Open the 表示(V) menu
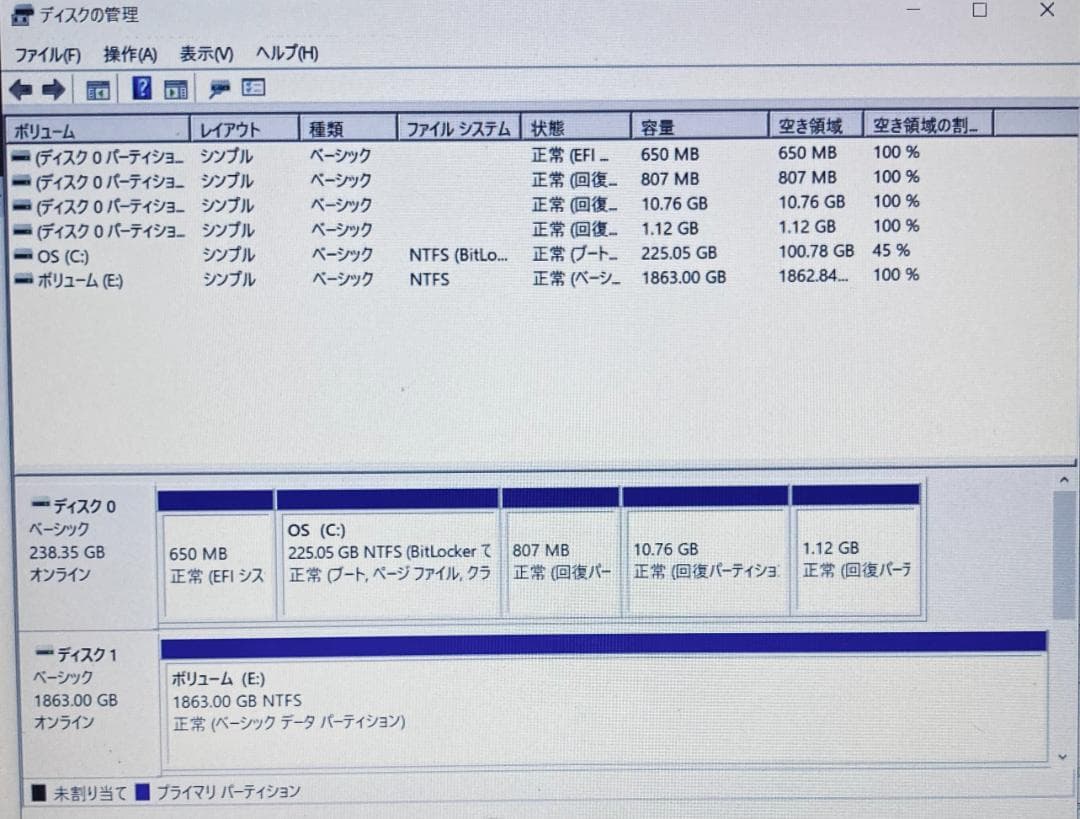 pyautogui.click(x=203, y=52)
